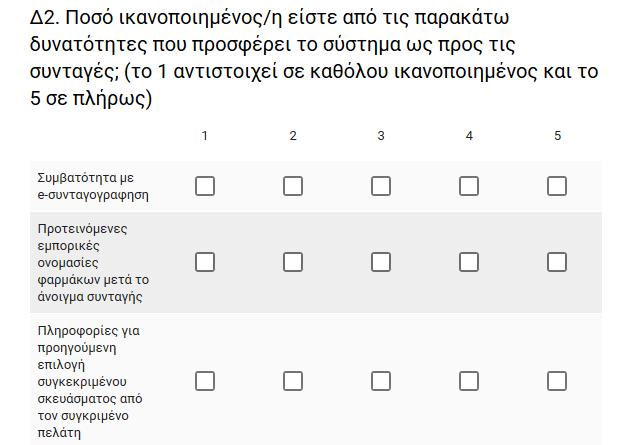This screenshot has width=634, height=445.
Task: Select 2 for Προτεινόμενες εμπορικές ονομασίες row
Action: point(293,262)
